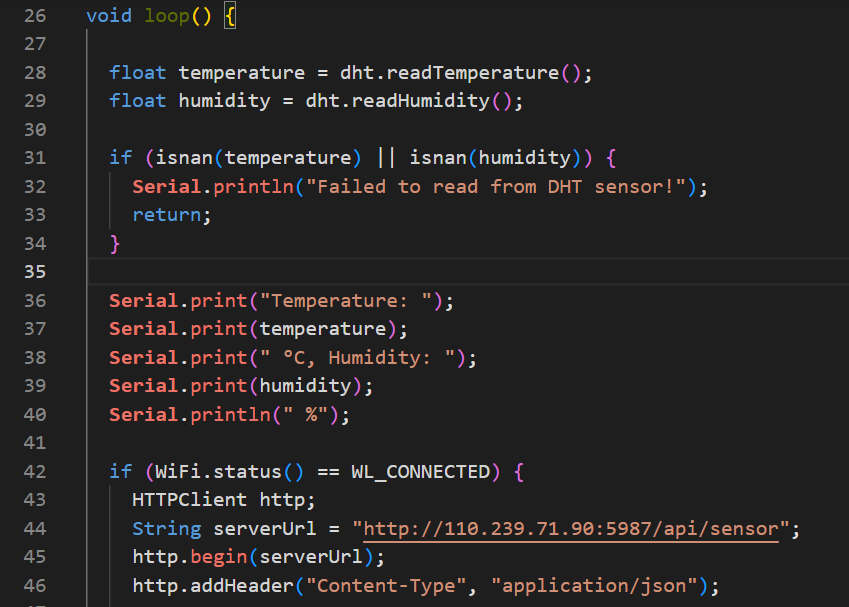This screenshot has width=849, height=607.
Task: Open the http://110.239.71.90:5987/api/sensor link
Action: coord(571,529)
